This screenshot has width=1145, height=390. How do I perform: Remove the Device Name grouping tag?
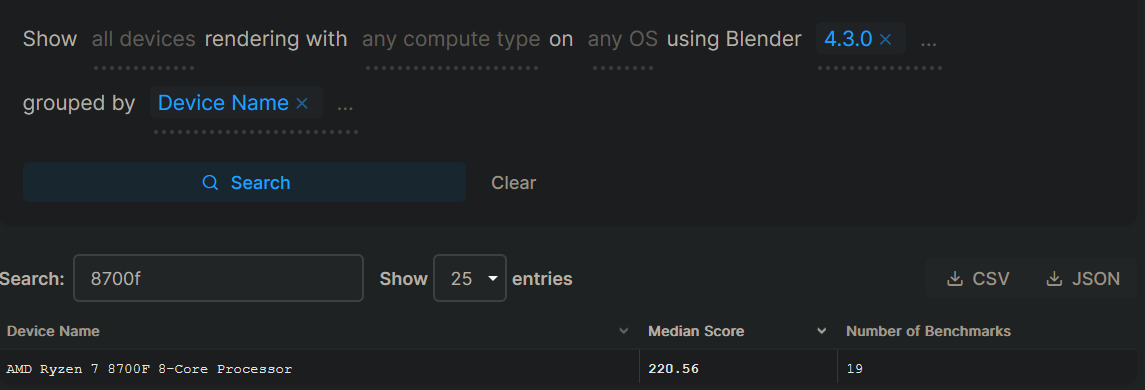coord(302,104)
